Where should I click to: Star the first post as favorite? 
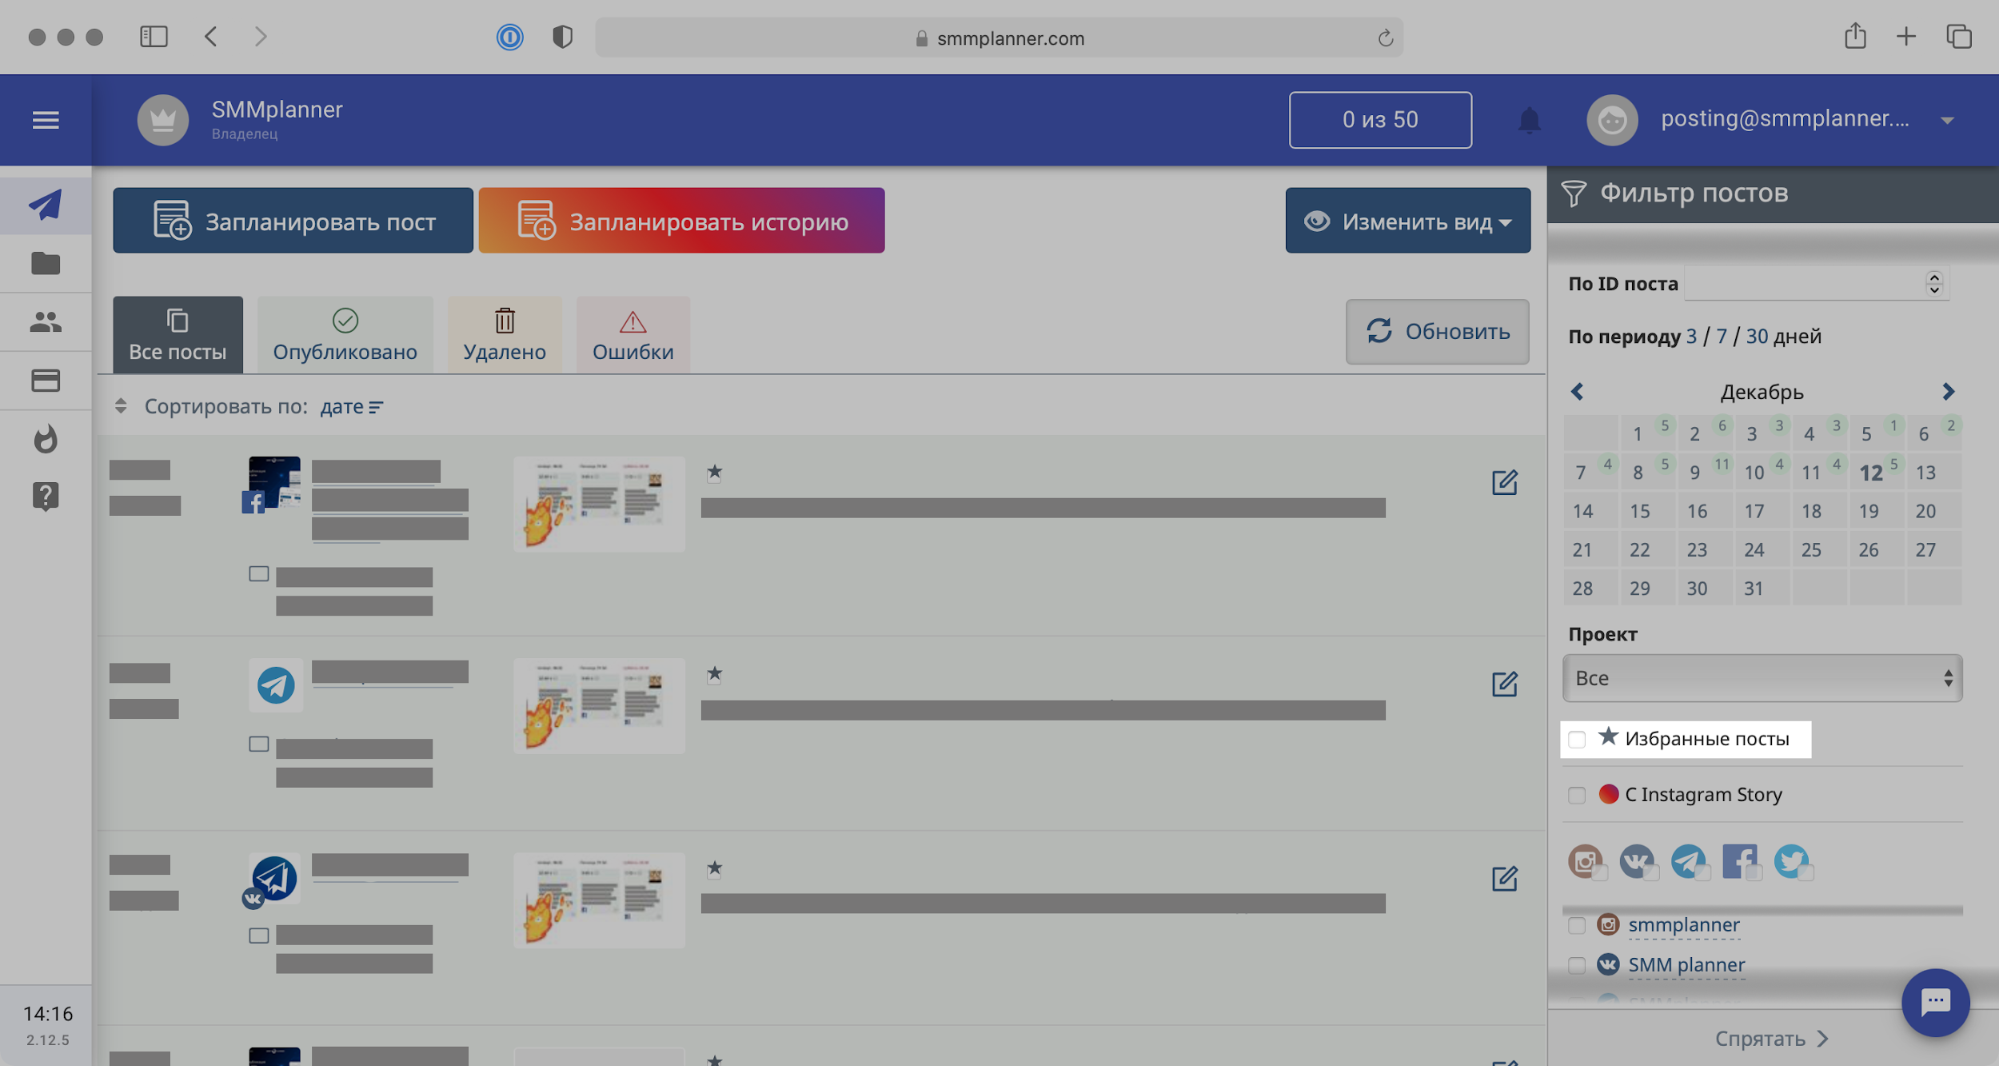714,472
